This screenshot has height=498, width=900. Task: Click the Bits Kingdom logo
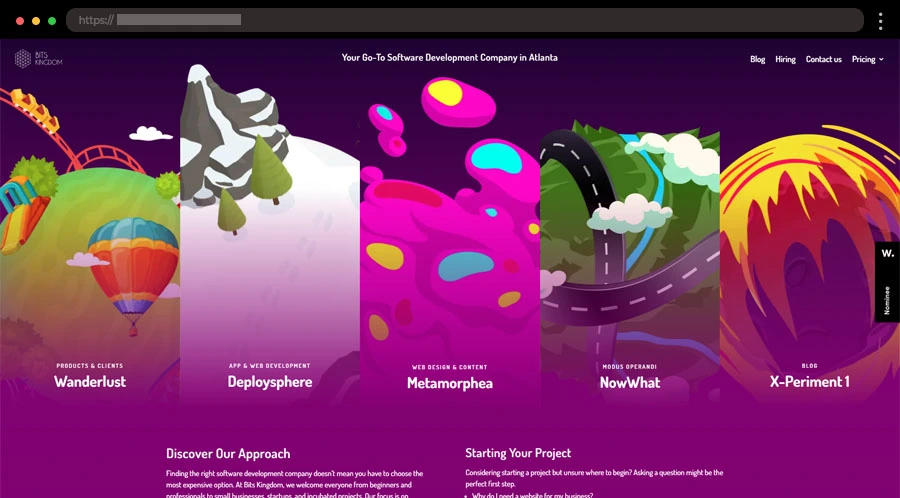click(x=38, y=59)
